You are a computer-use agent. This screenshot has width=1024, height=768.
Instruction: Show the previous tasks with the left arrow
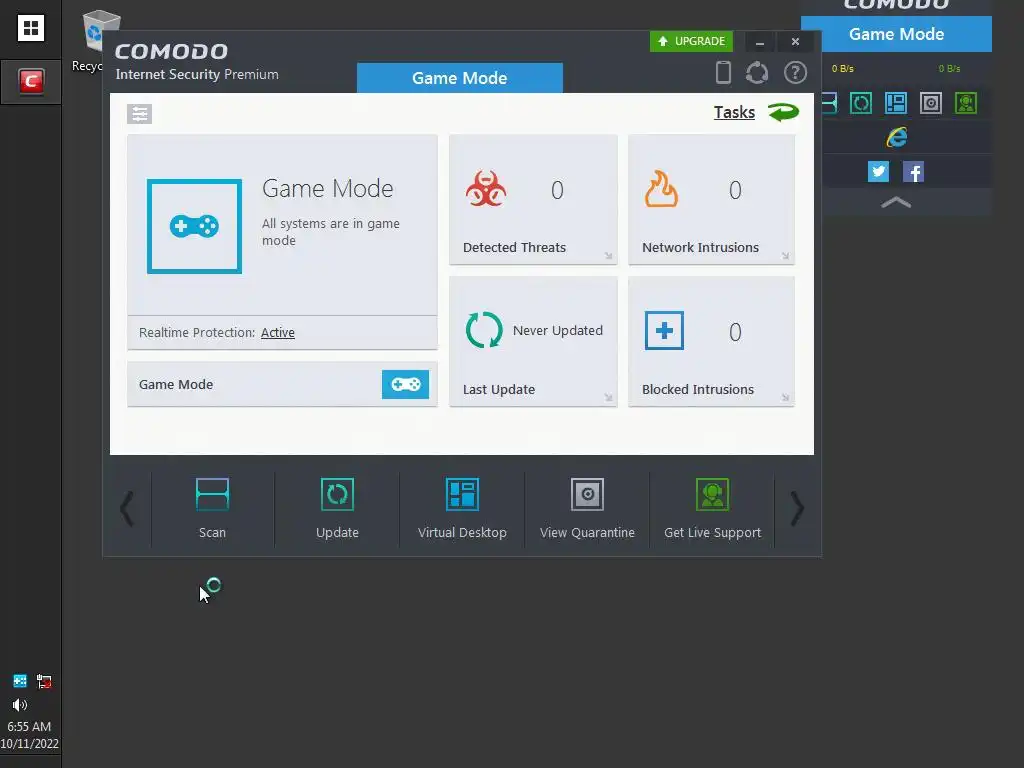point(127,508)
